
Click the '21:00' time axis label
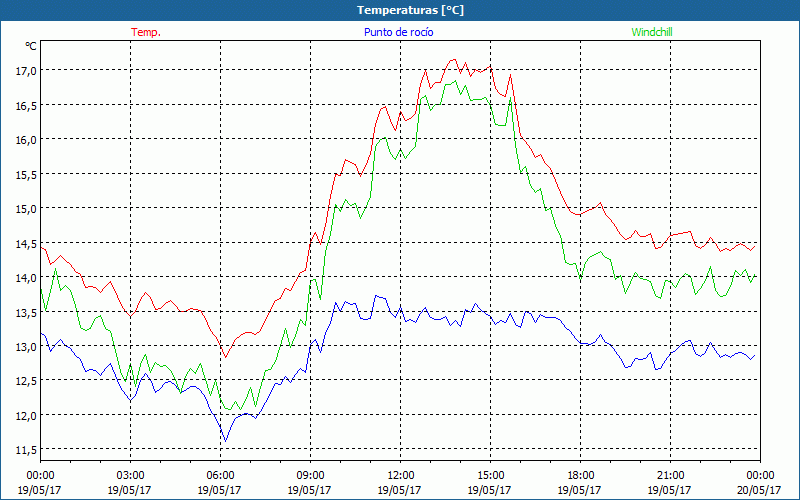pyautogui.click(x=670, y=476)
